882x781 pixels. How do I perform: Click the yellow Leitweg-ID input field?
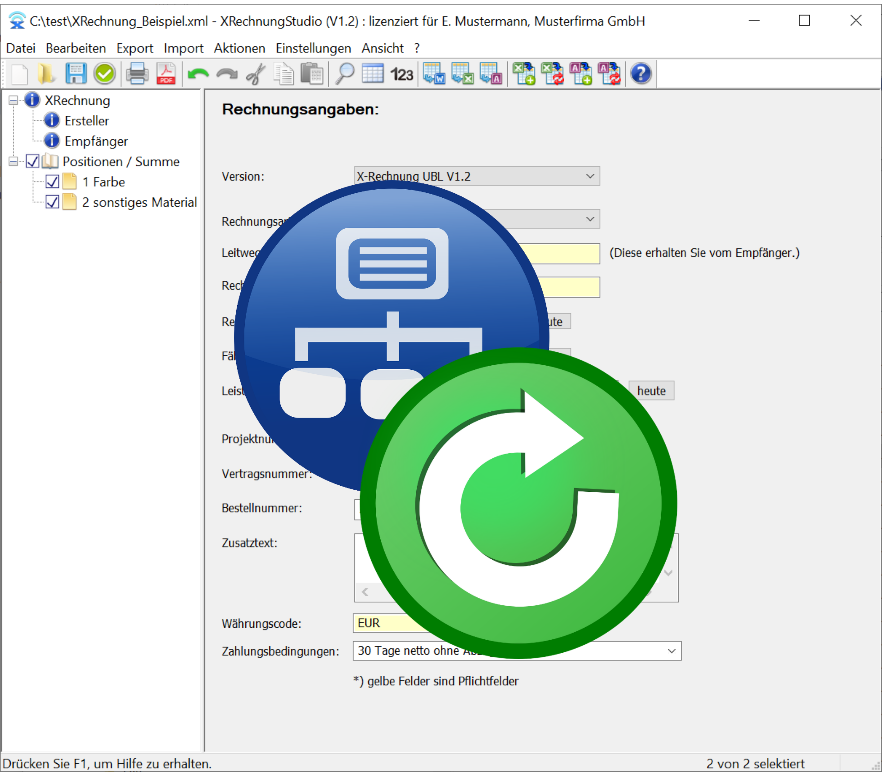pyautogui.click(x=562, y=253)
